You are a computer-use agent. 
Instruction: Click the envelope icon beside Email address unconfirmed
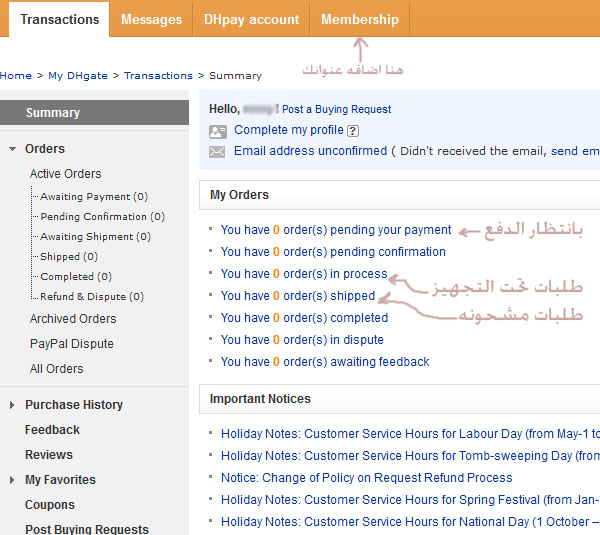click(217, 152)
